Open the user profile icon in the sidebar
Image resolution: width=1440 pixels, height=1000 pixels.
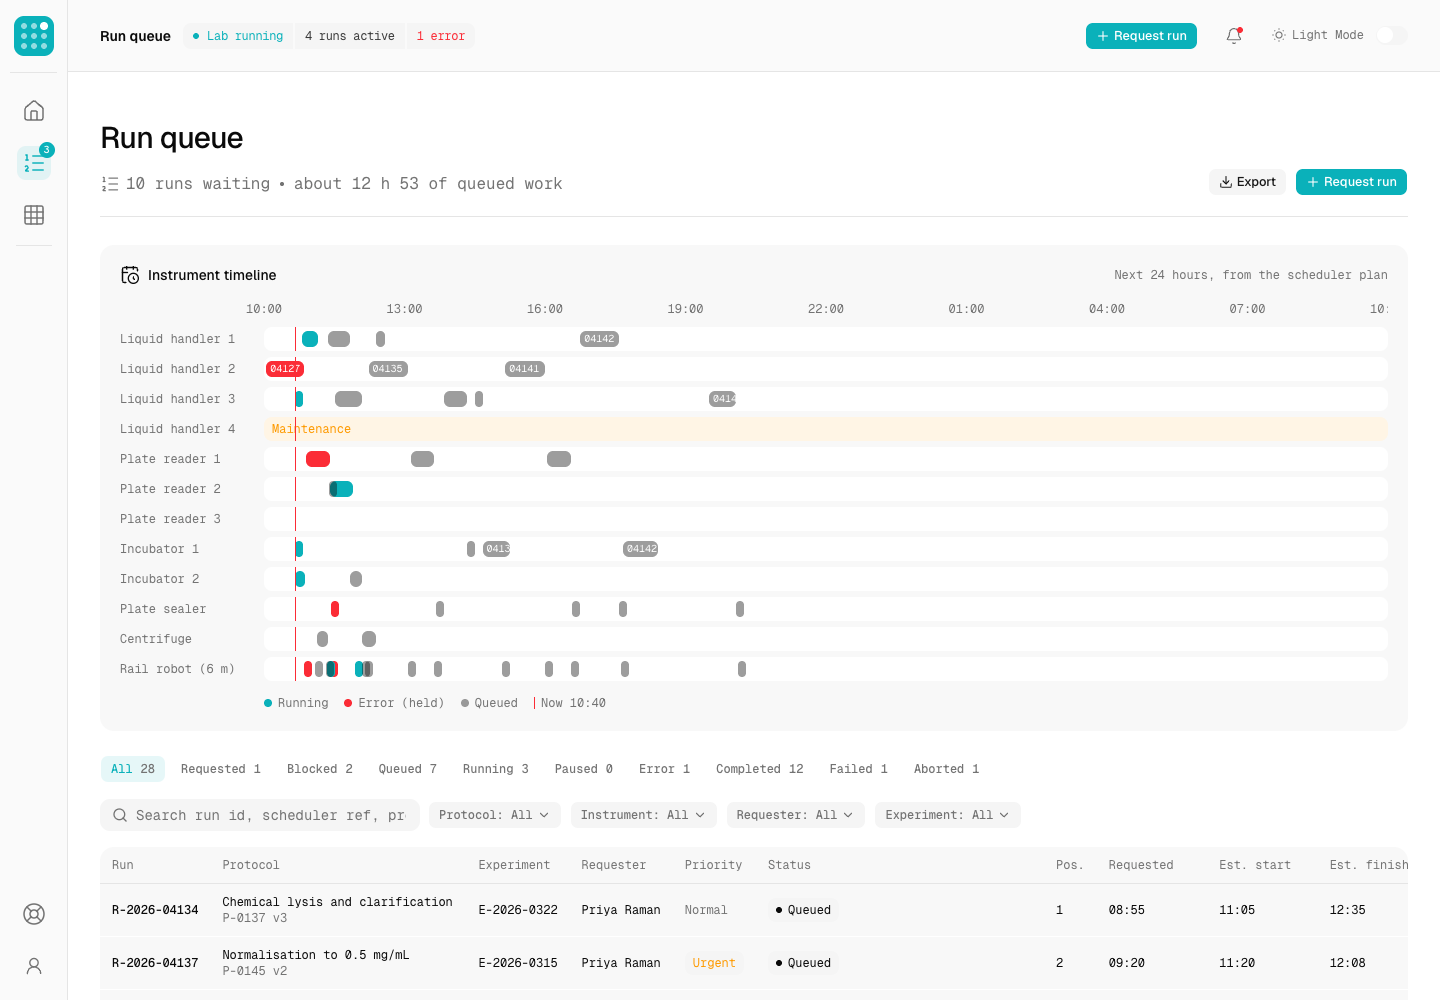34,966
